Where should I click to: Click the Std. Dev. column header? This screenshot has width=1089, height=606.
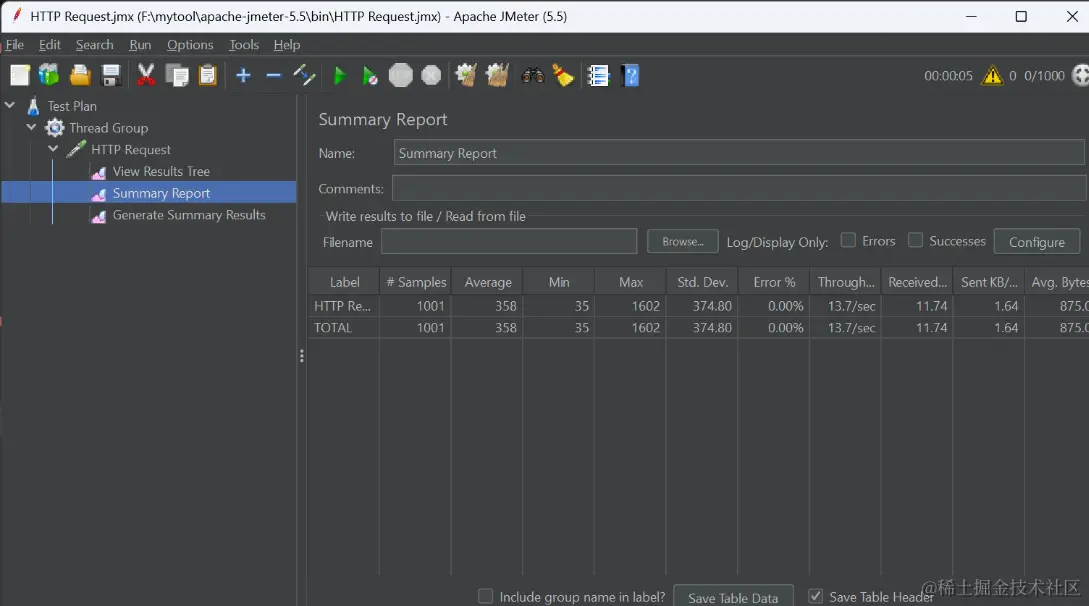[702, 282]
